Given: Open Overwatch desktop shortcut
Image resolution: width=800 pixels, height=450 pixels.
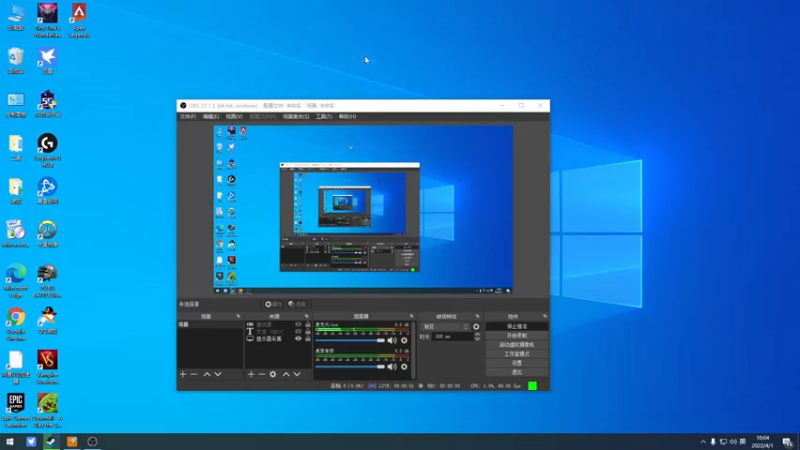Looking at the screenshot, I should click(47, 234).
